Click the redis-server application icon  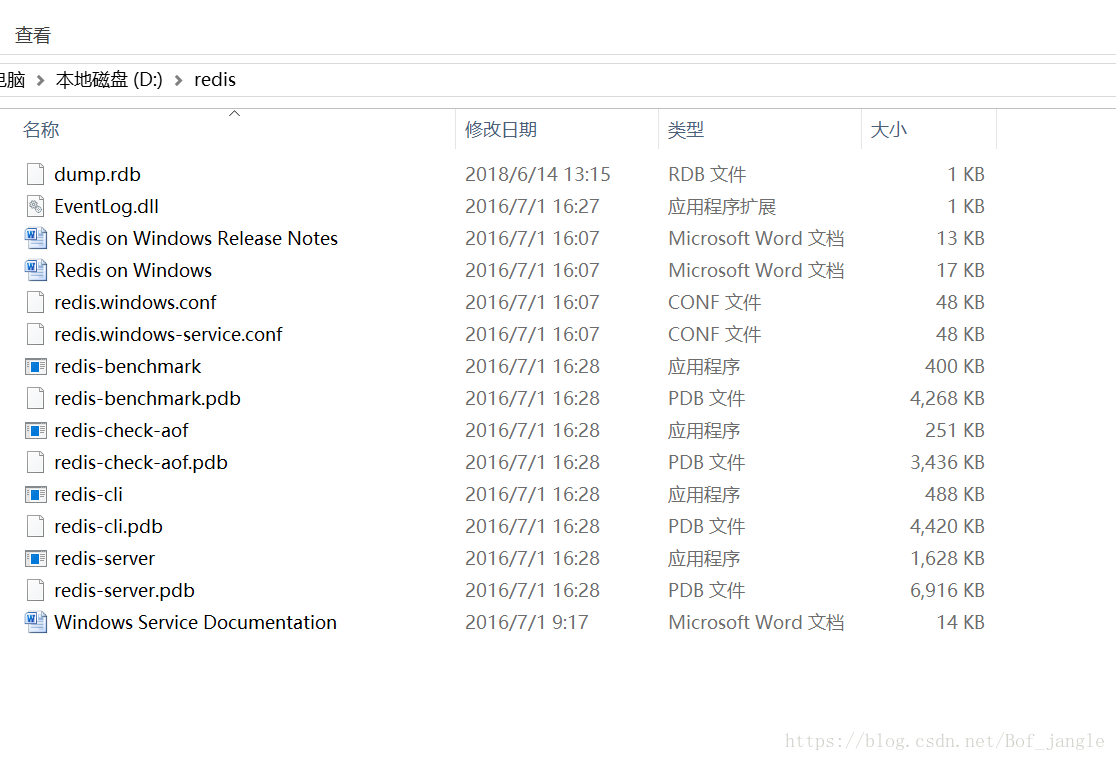click(36, 559)
